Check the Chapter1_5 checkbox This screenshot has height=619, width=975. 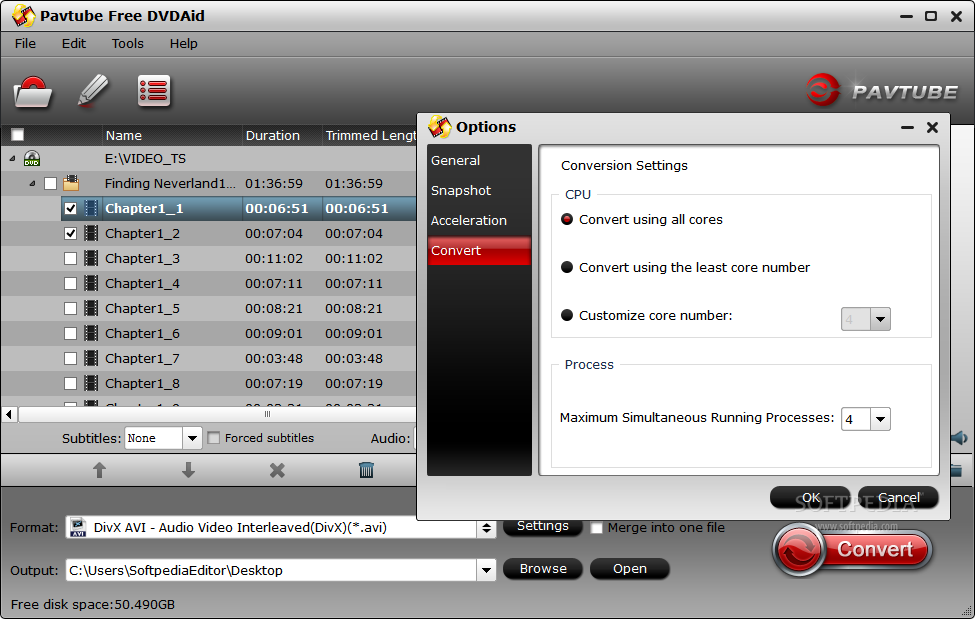click(70, 309)
